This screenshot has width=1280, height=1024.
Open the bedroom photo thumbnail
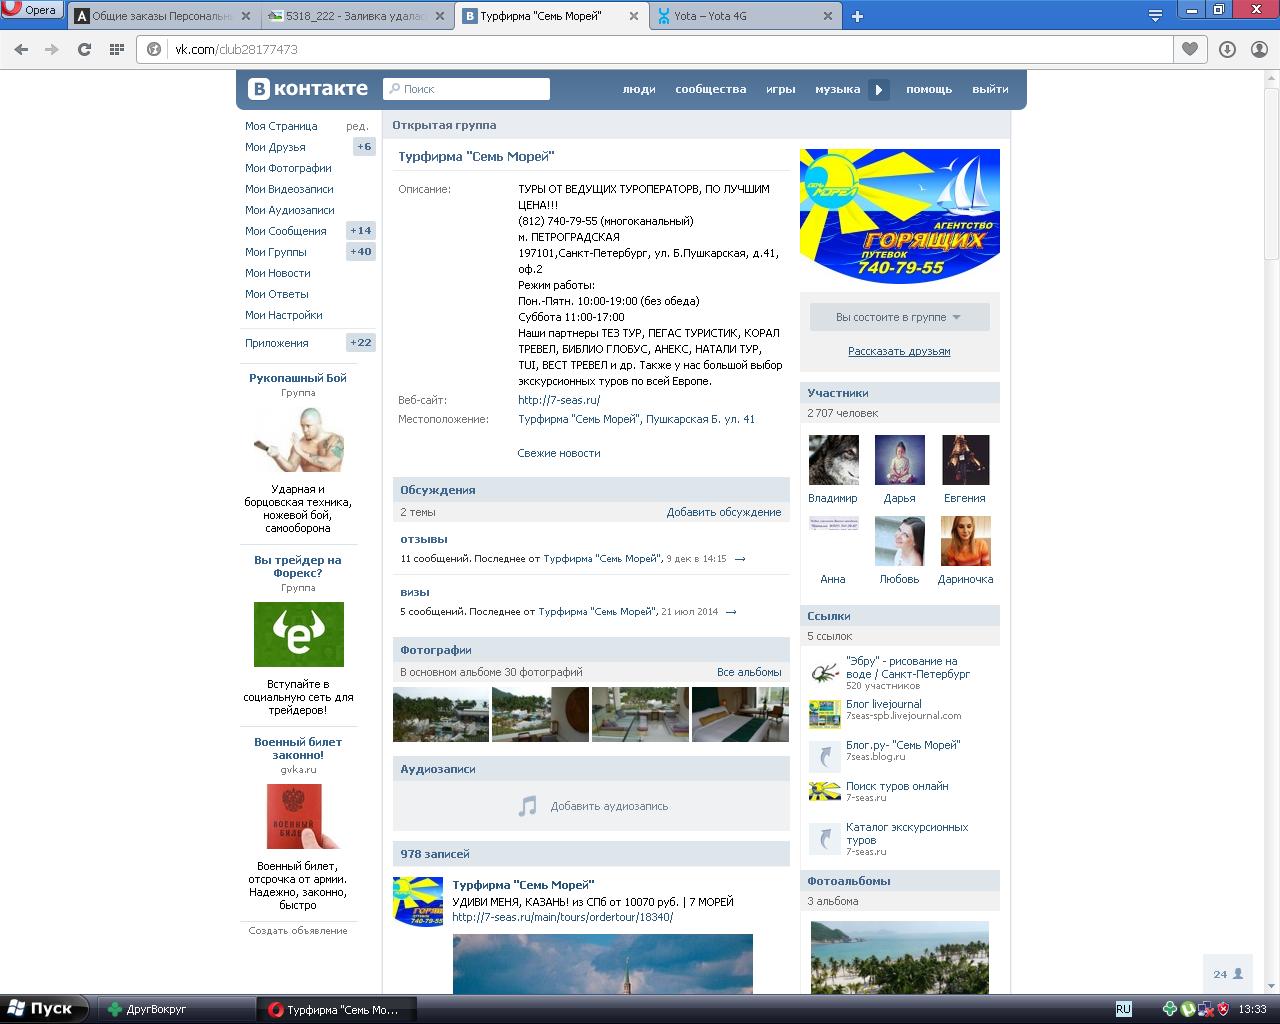740,714
